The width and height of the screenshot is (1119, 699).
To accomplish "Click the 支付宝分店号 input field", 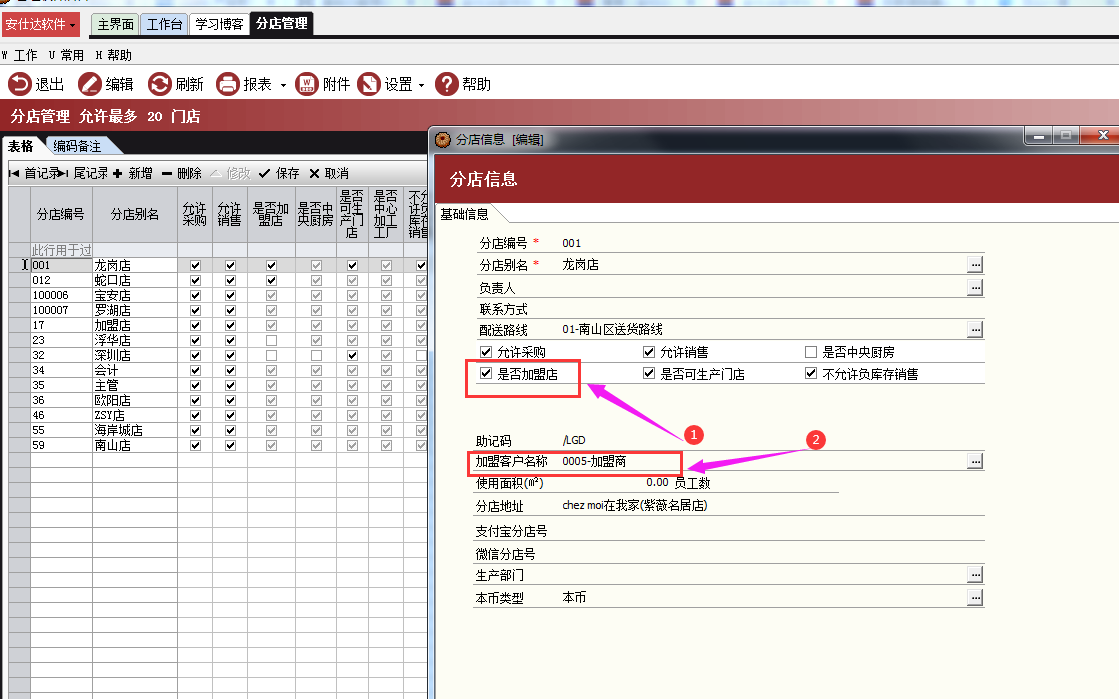I will coord(771,531).
